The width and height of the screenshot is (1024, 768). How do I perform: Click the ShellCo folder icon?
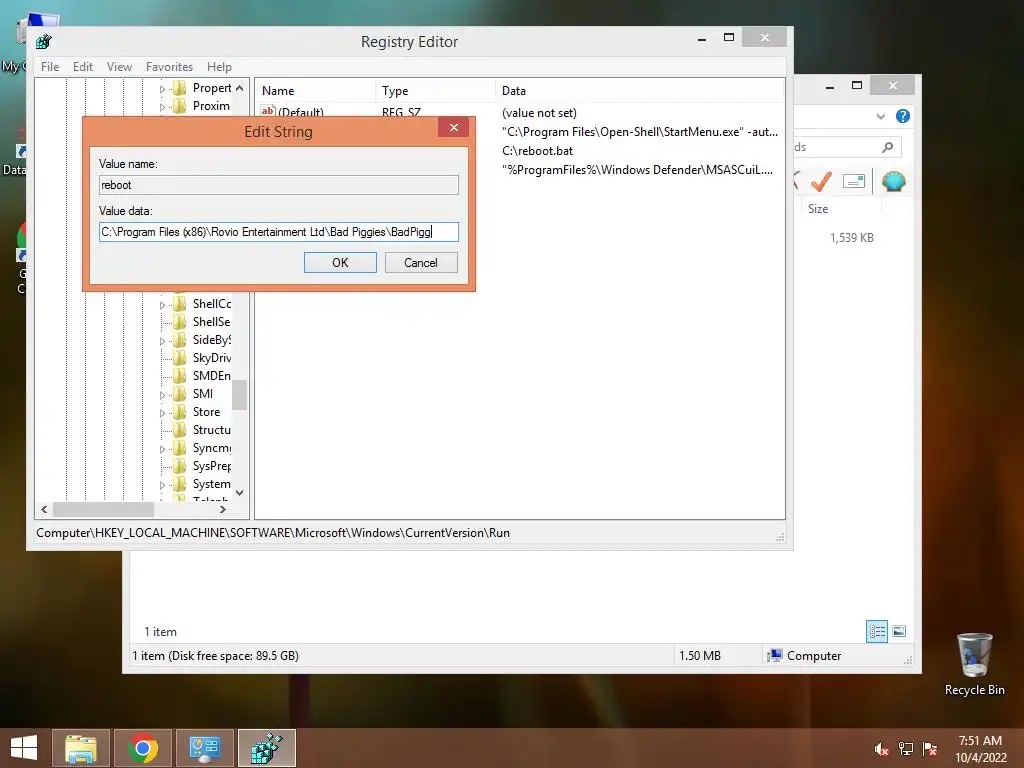pyautogui.click(x=180, y=304)
